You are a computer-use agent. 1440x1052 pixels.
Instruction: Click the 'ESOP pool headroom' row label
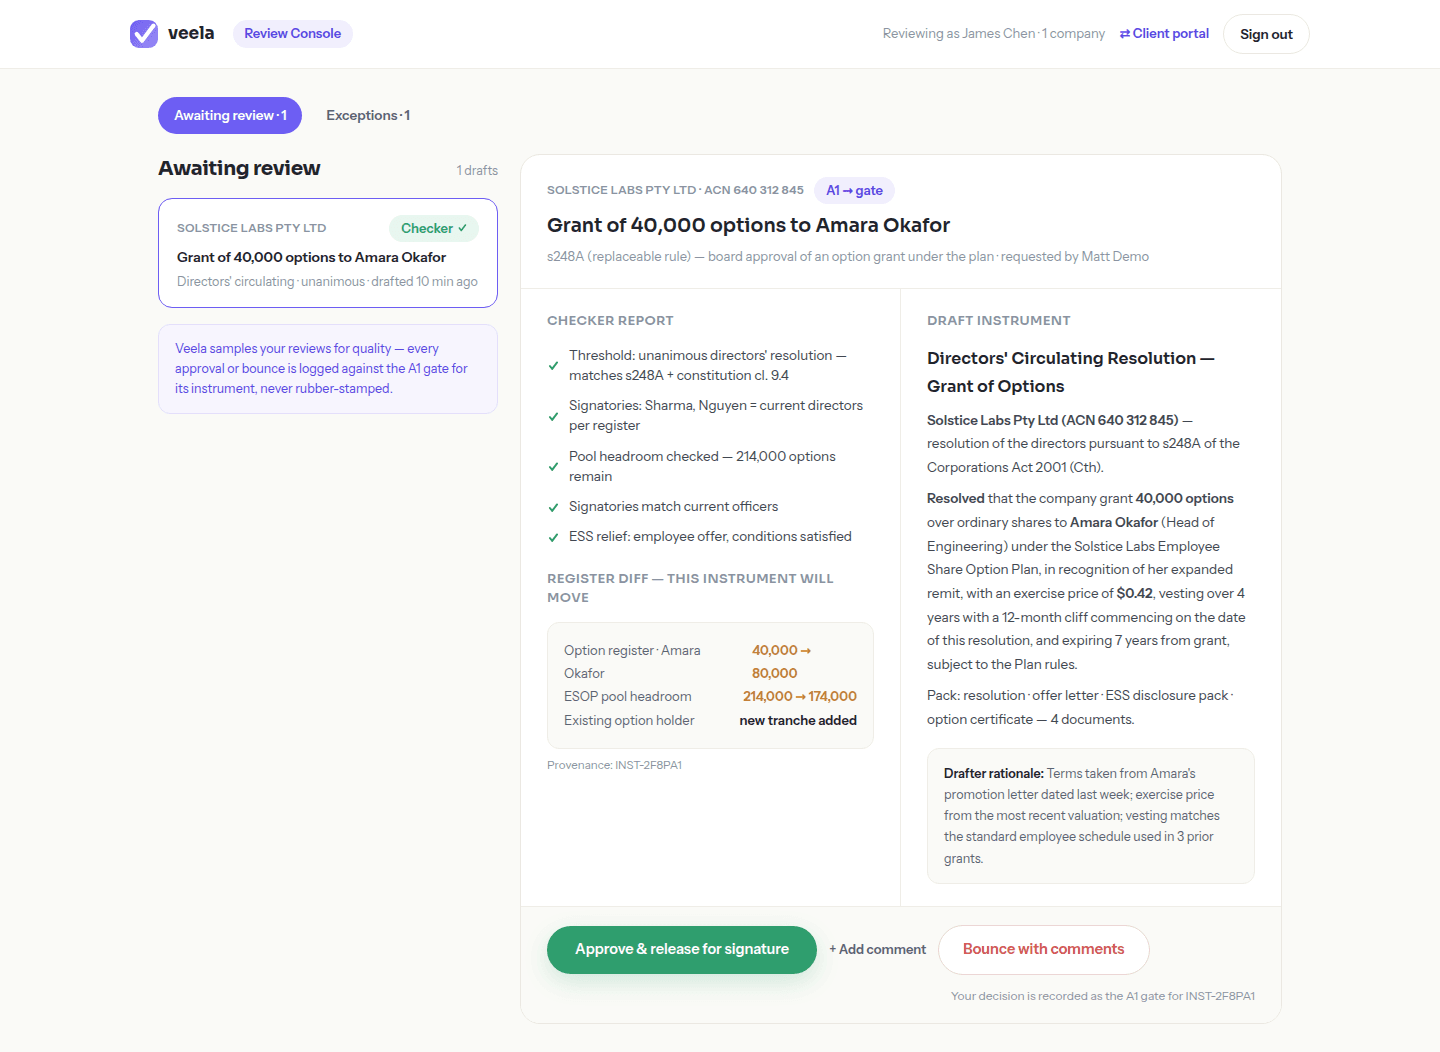point(627,696)
